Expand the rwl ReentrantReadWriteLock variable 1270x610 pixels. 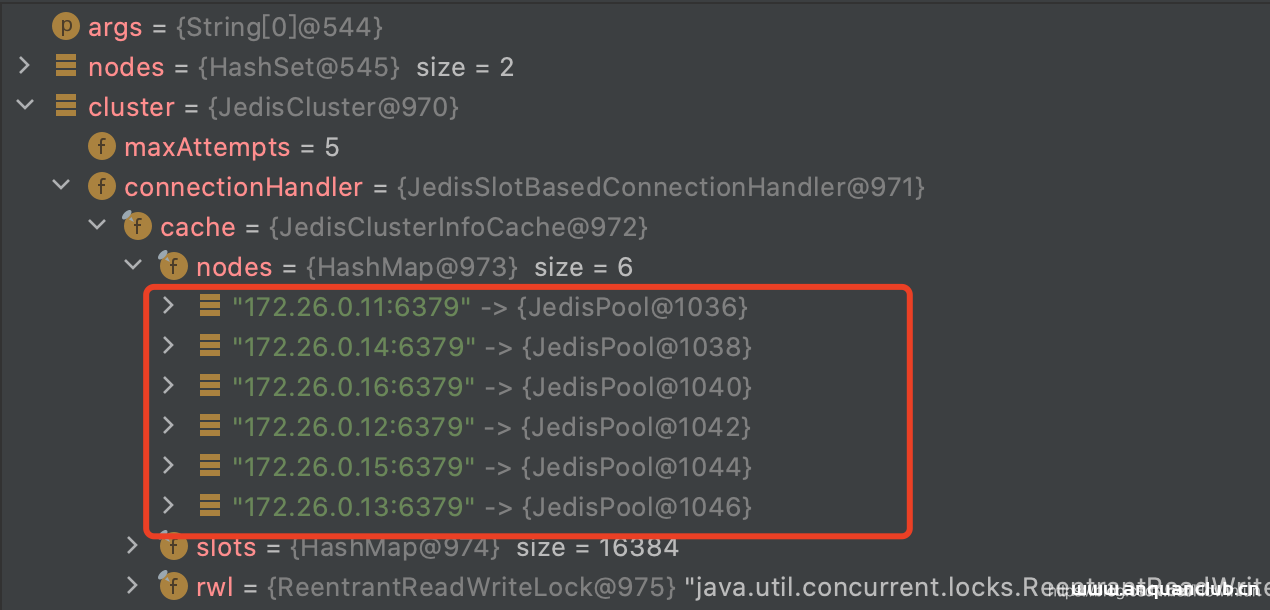click(x=133, y=587)
